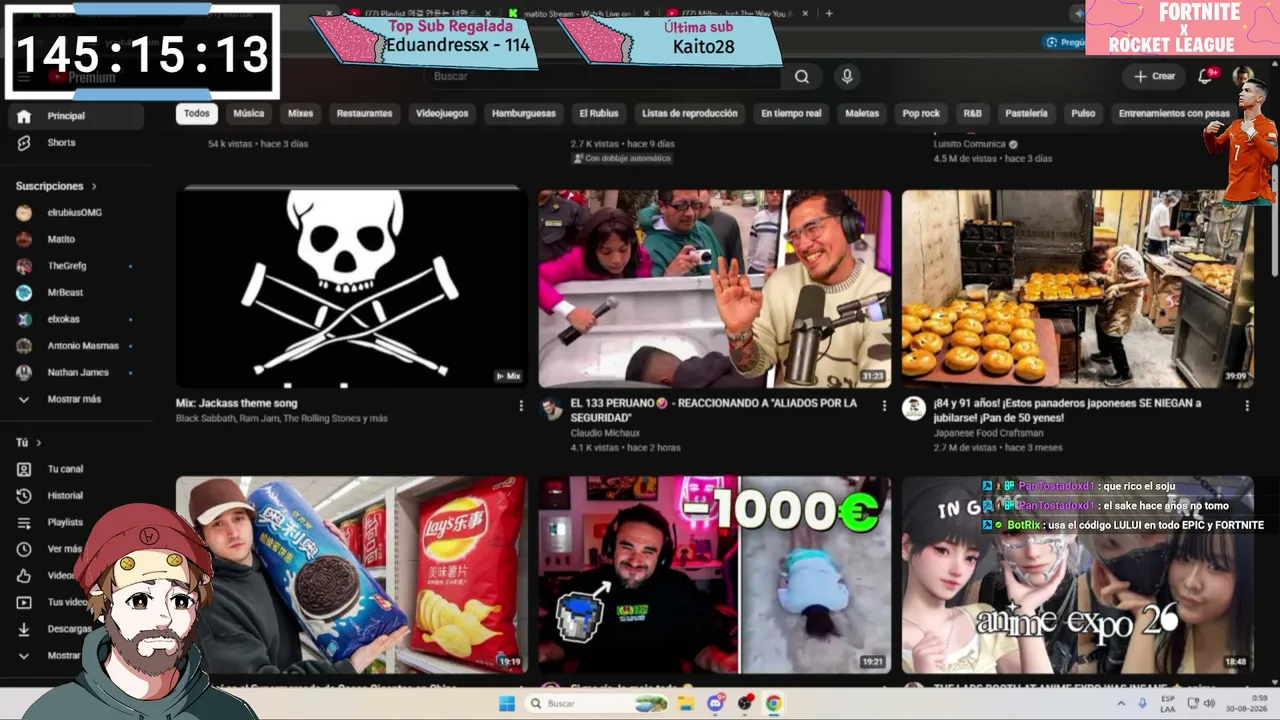Open the Windows Start button
1280x720 pixels.
[x=507, y=704]
